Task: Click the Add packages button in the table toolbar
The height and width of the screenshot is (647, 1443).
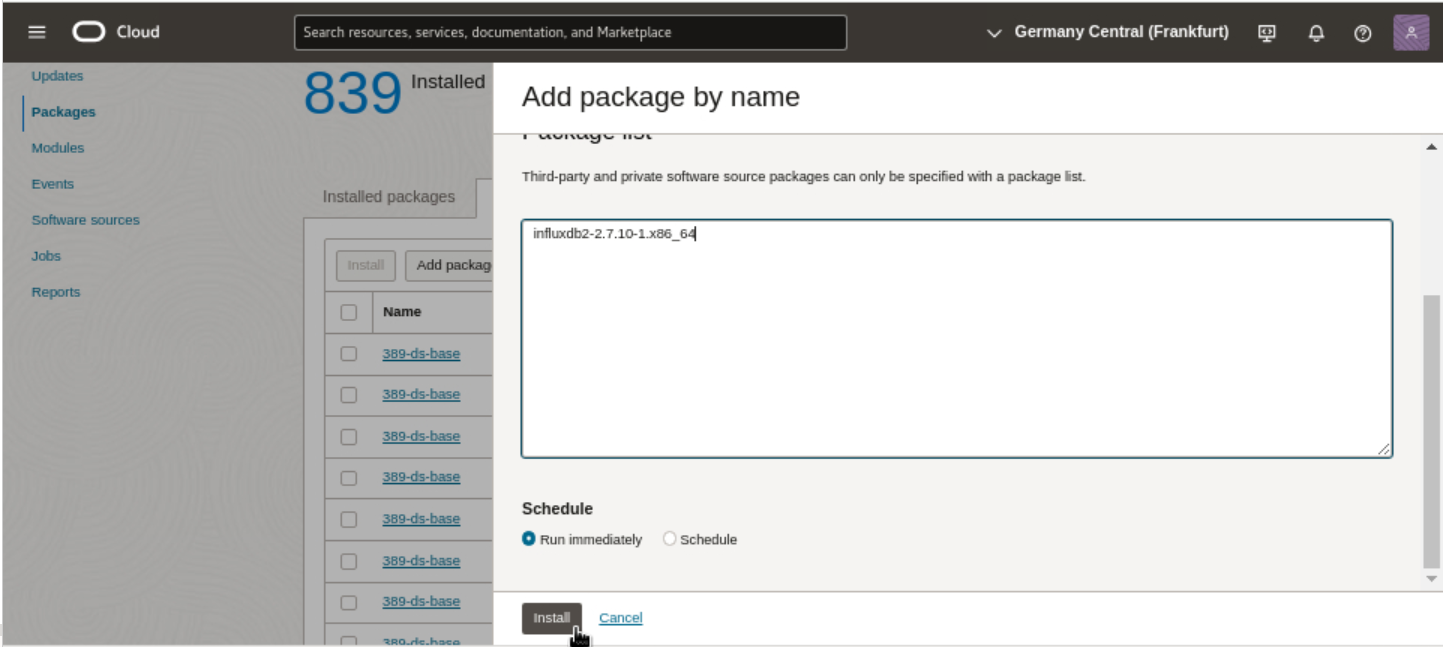Action: click(449, 265)
